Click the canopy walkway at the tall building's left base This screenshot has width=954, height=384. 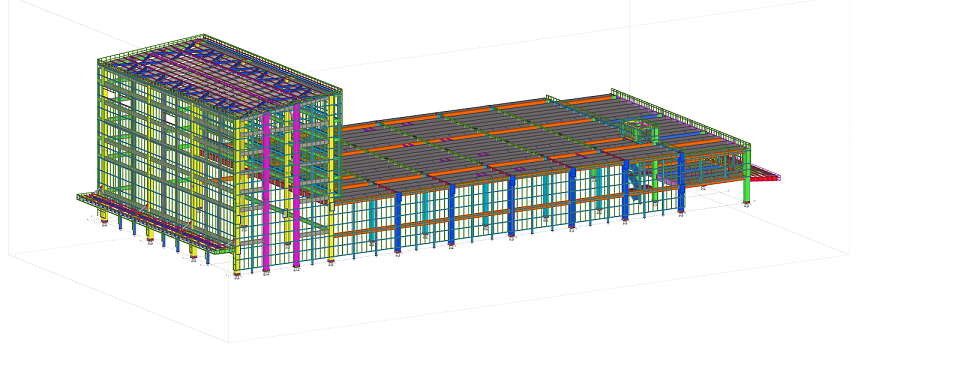(152, 223)
